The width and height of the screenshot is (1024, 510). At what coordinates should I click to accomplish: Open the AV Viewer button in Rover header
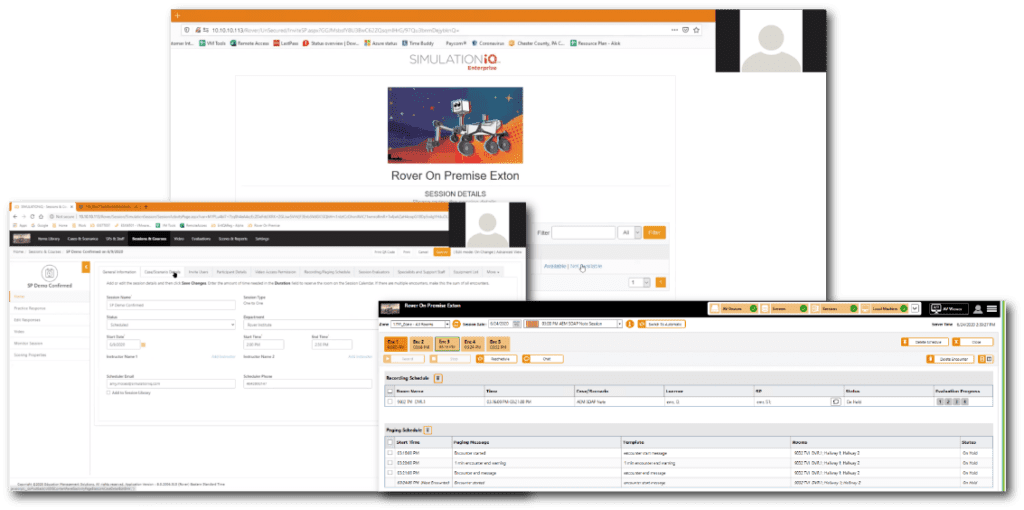(x=948, y=308)
